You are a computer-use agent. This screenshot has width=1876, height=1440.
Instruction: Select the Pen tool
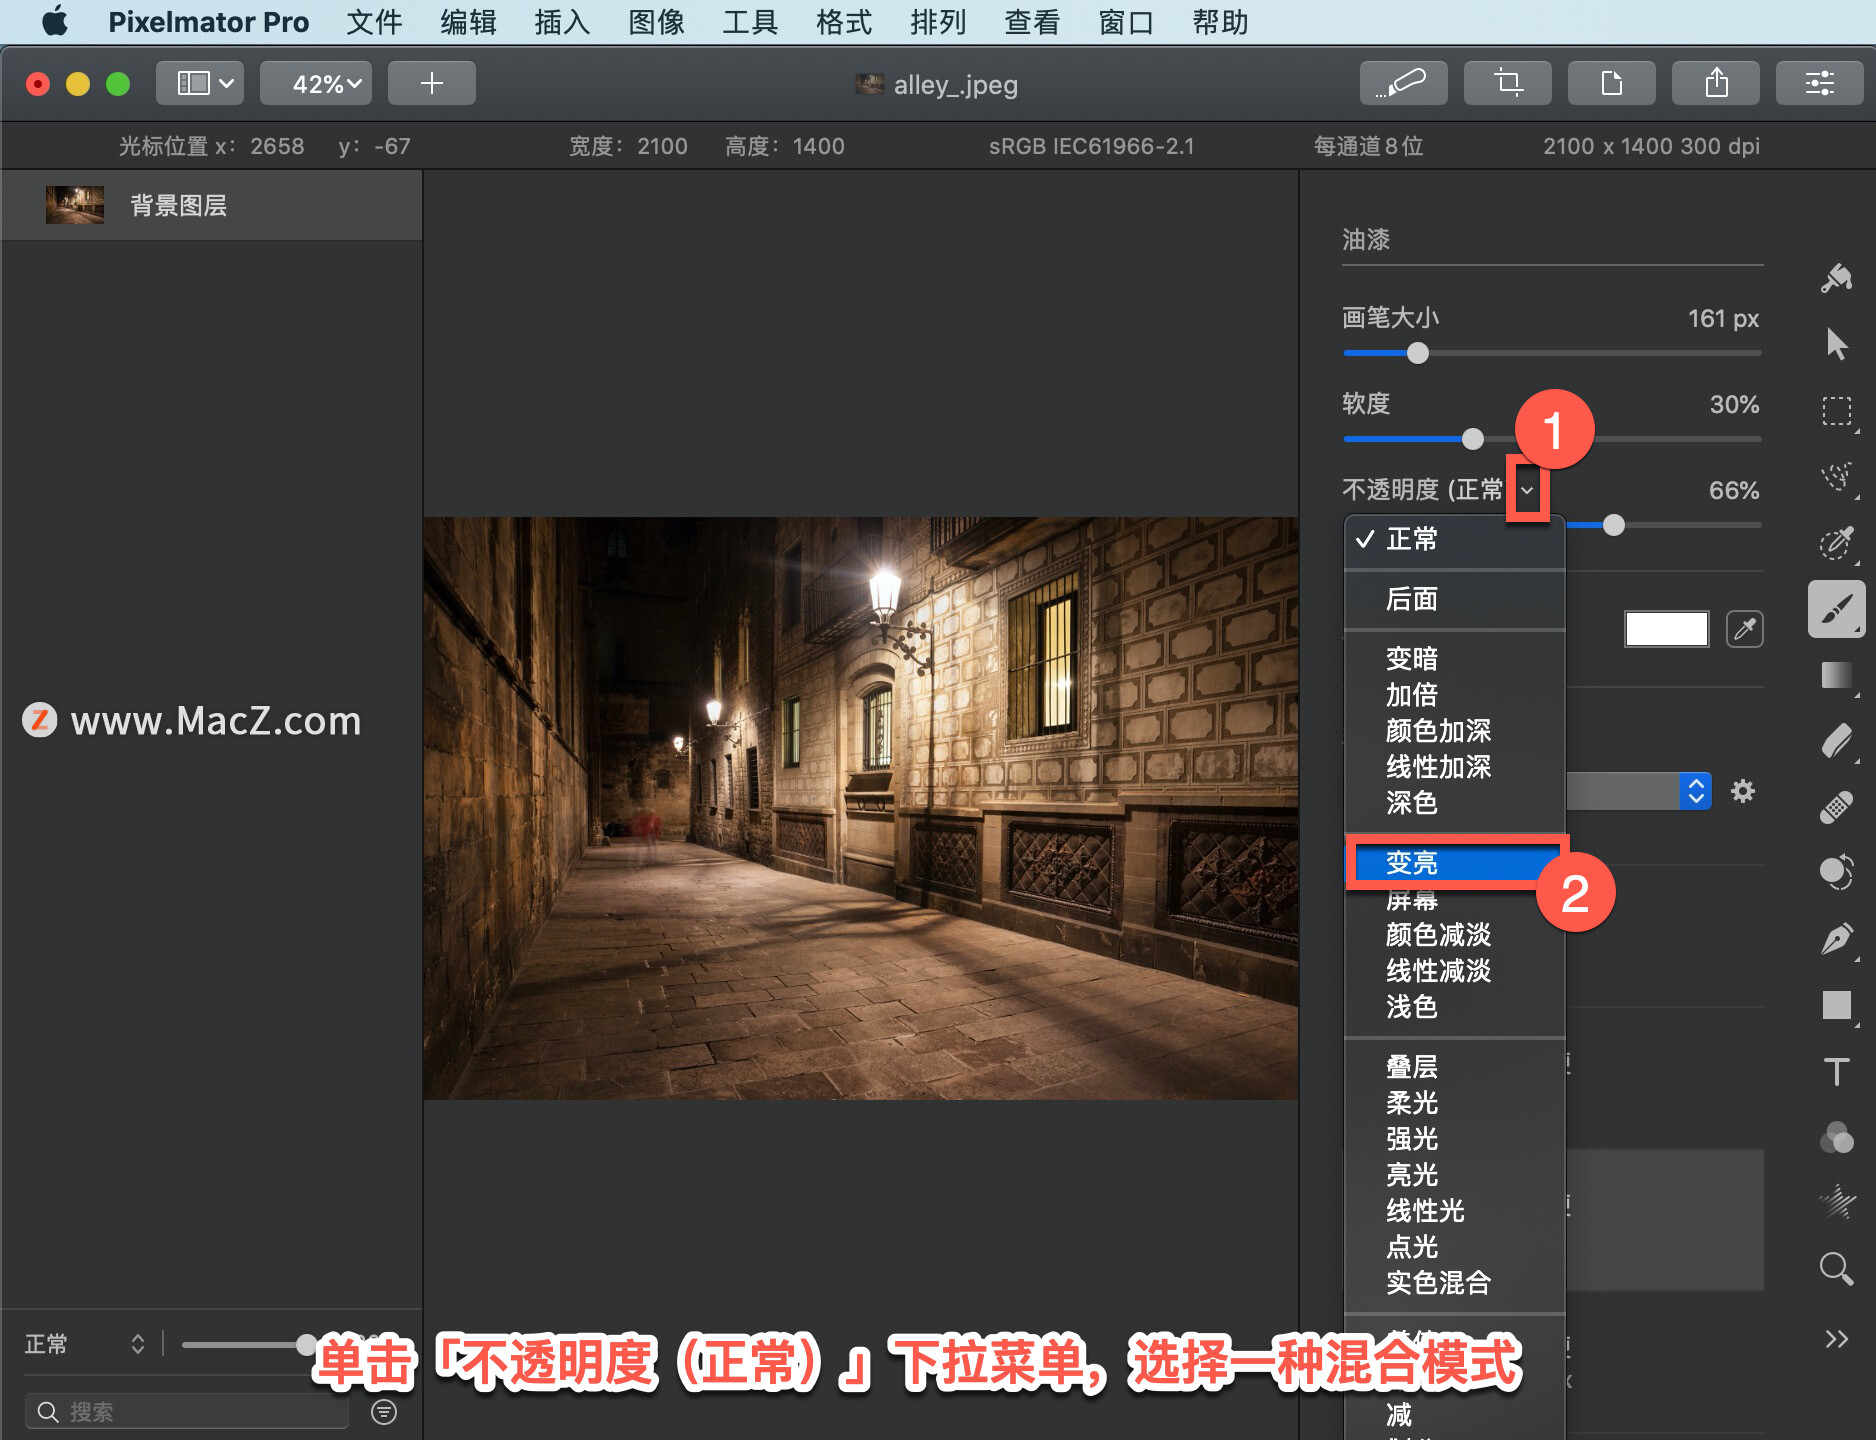point(1836,939)
